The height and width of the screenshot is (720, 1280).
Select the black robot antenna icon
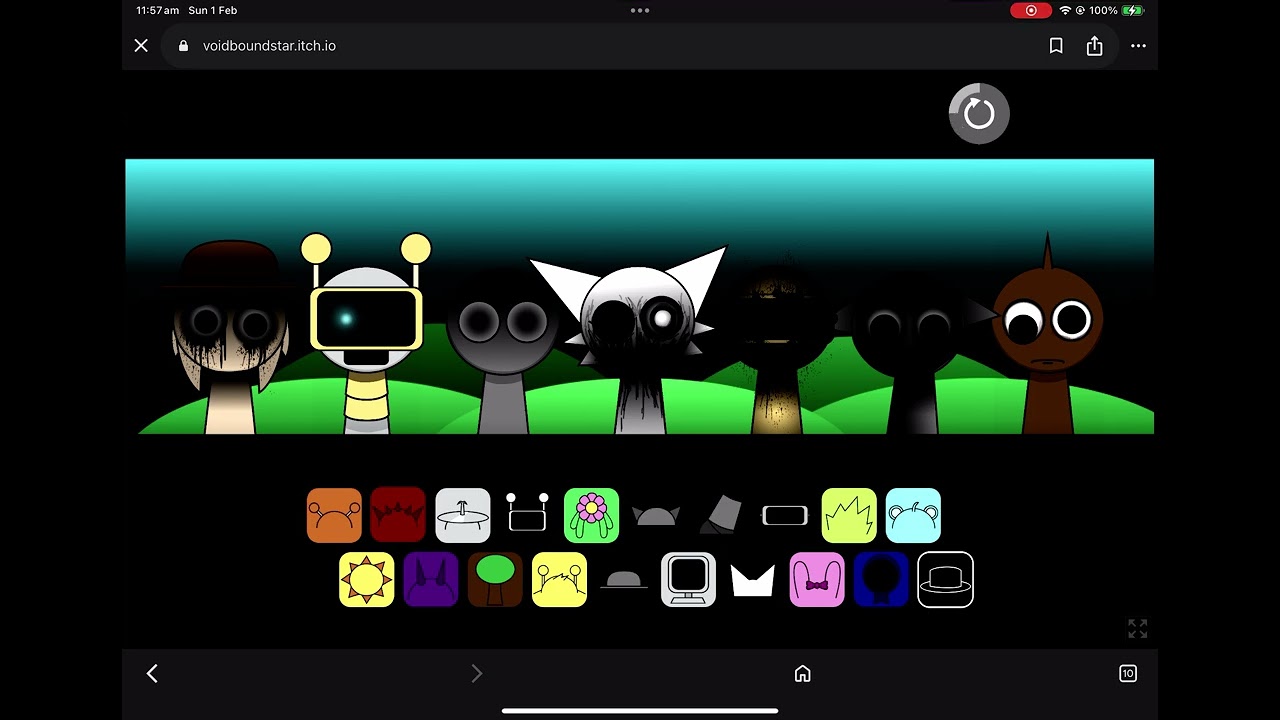point(527,513)
